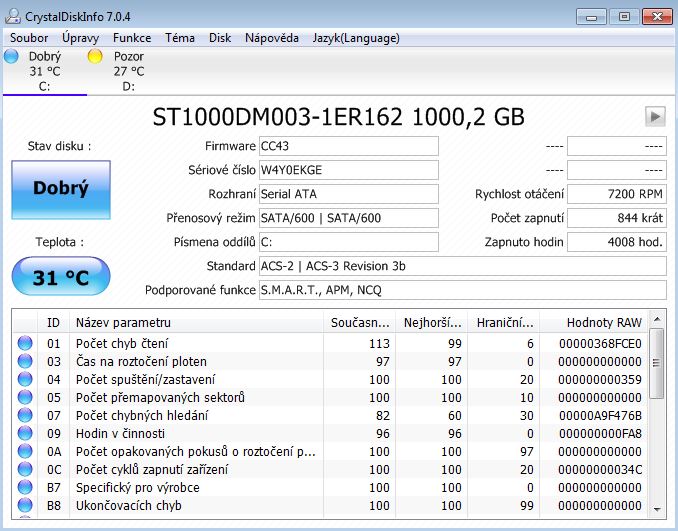Click the Firmware field showing CC43
This screenshot has width=678, height=531.
pyautogui.click(x=347, y=146)
